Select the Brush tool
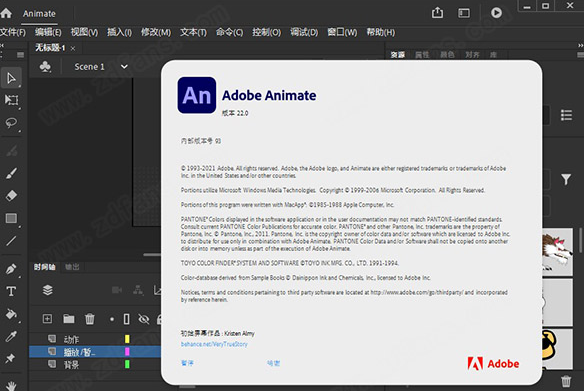The width and height of the screenshot is (584, 391). coord(11,173)
